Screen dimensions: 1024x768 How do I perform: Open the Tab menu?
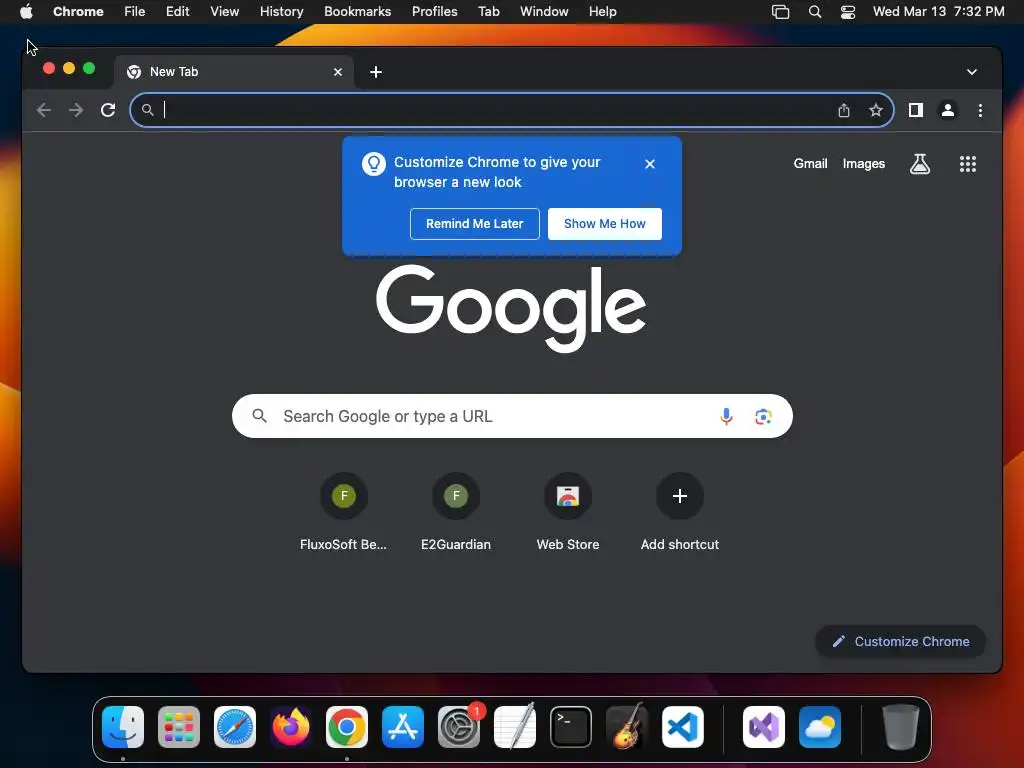488,12
